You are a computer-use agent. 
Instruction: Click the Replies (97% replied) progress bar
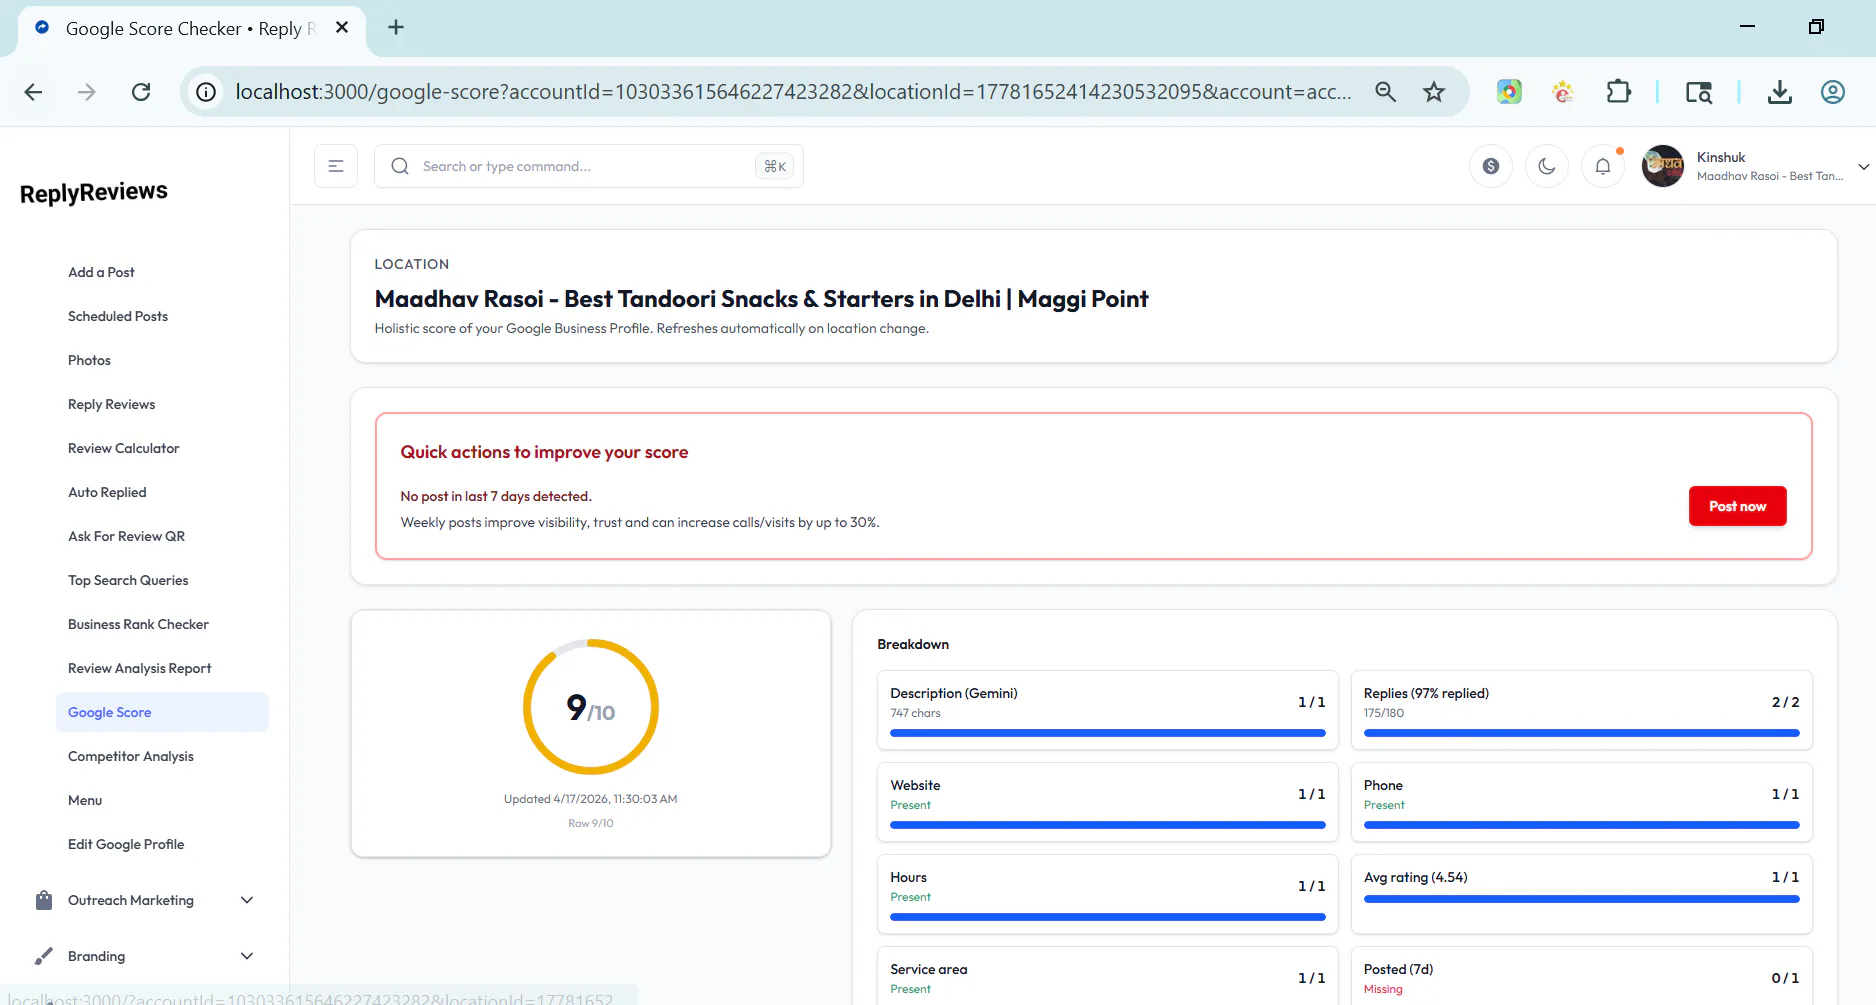[x=1581, y=733]
